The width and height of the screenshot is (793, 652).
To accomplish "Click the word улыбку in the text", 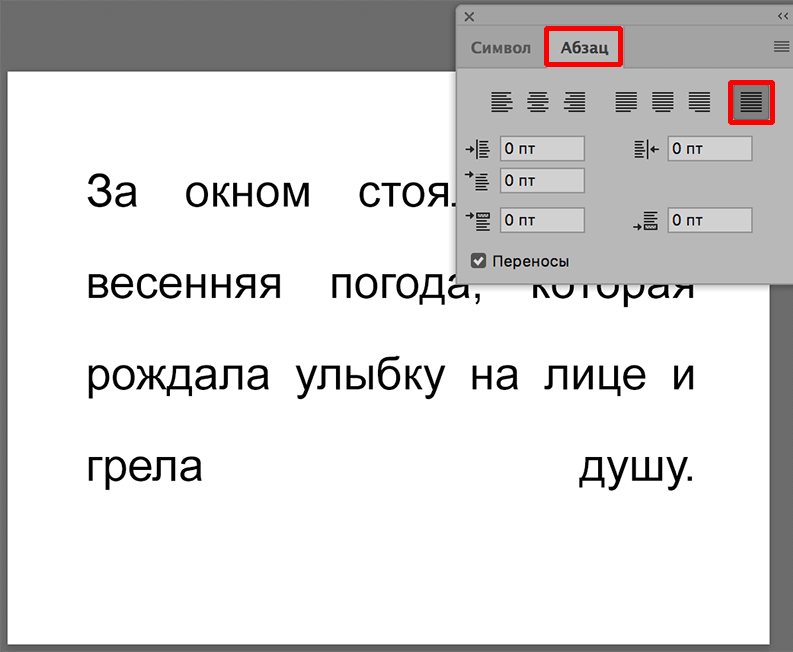I will [370, 377].
